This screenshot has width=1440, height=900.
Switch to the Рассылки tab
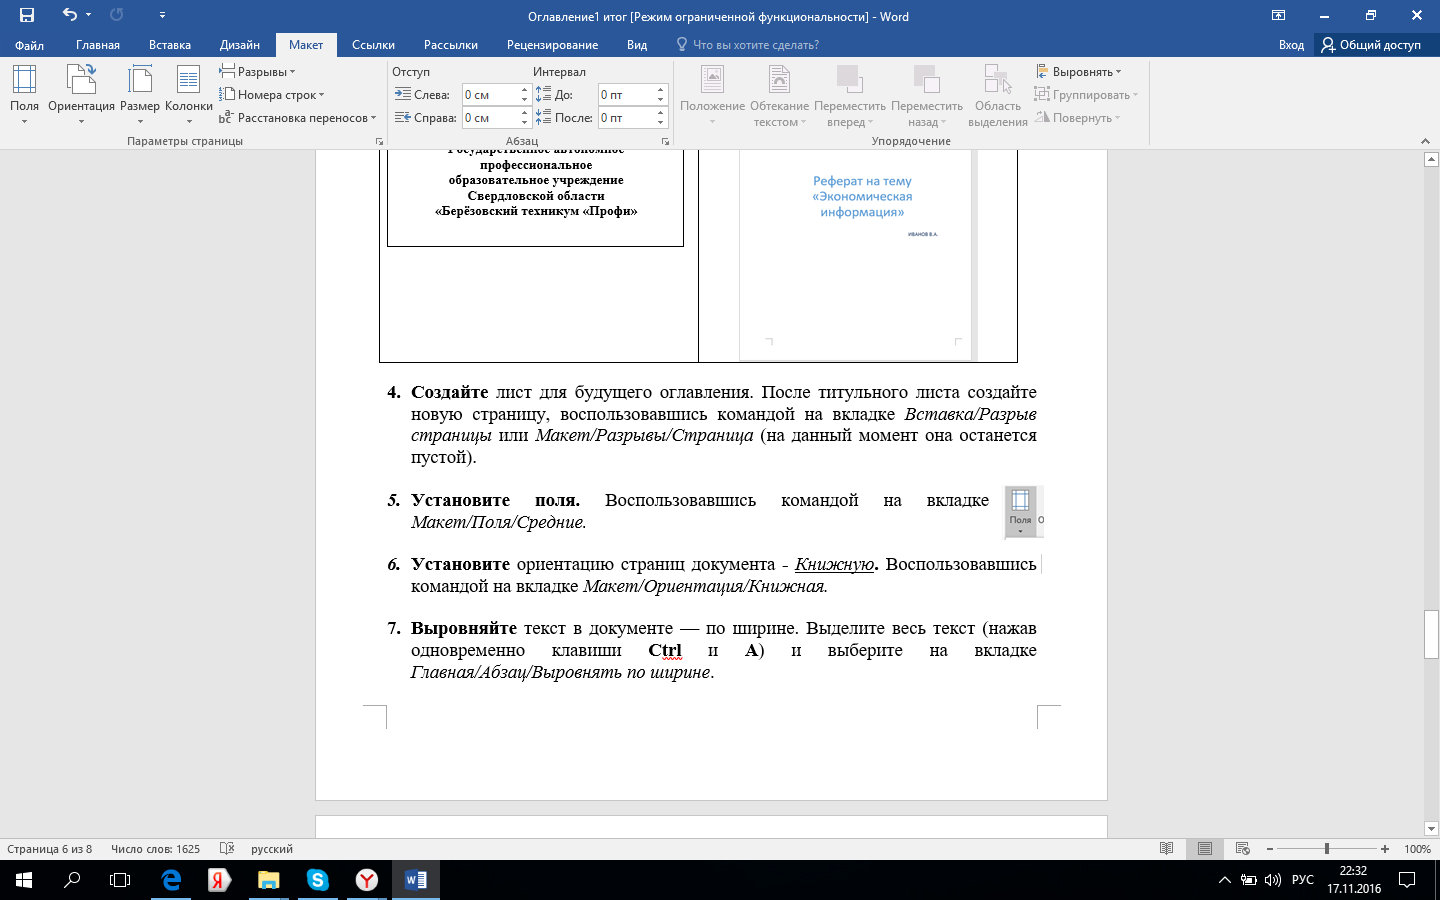(x=451, y=45)
